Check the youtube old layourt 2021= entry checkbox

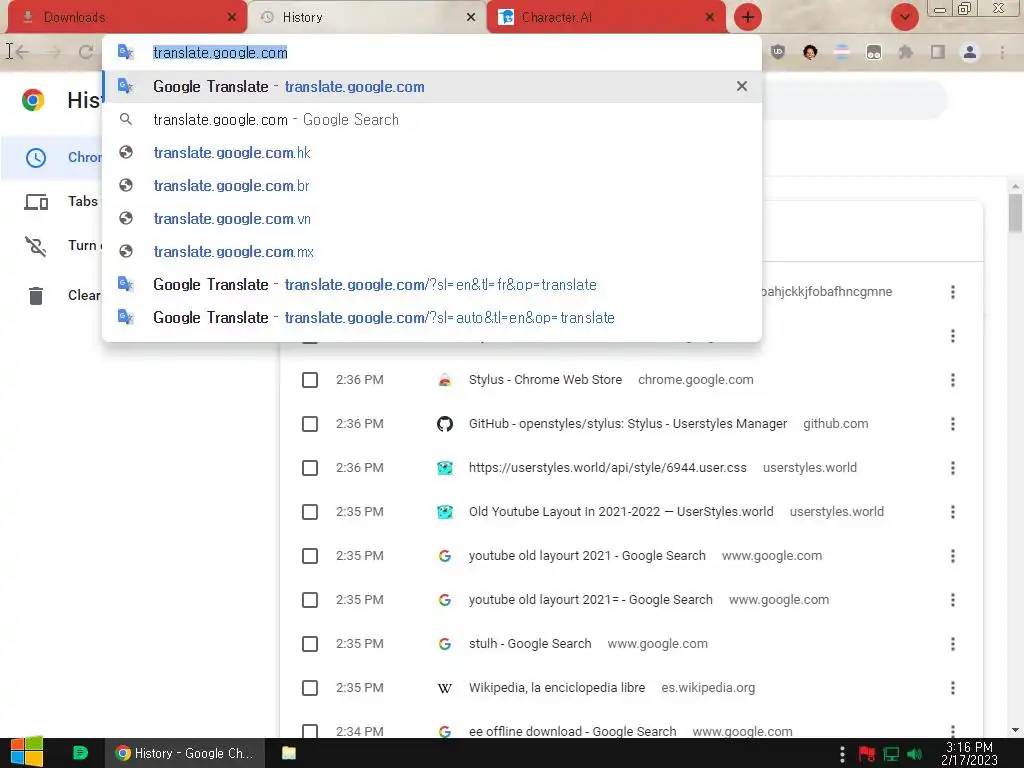point(310,600)
